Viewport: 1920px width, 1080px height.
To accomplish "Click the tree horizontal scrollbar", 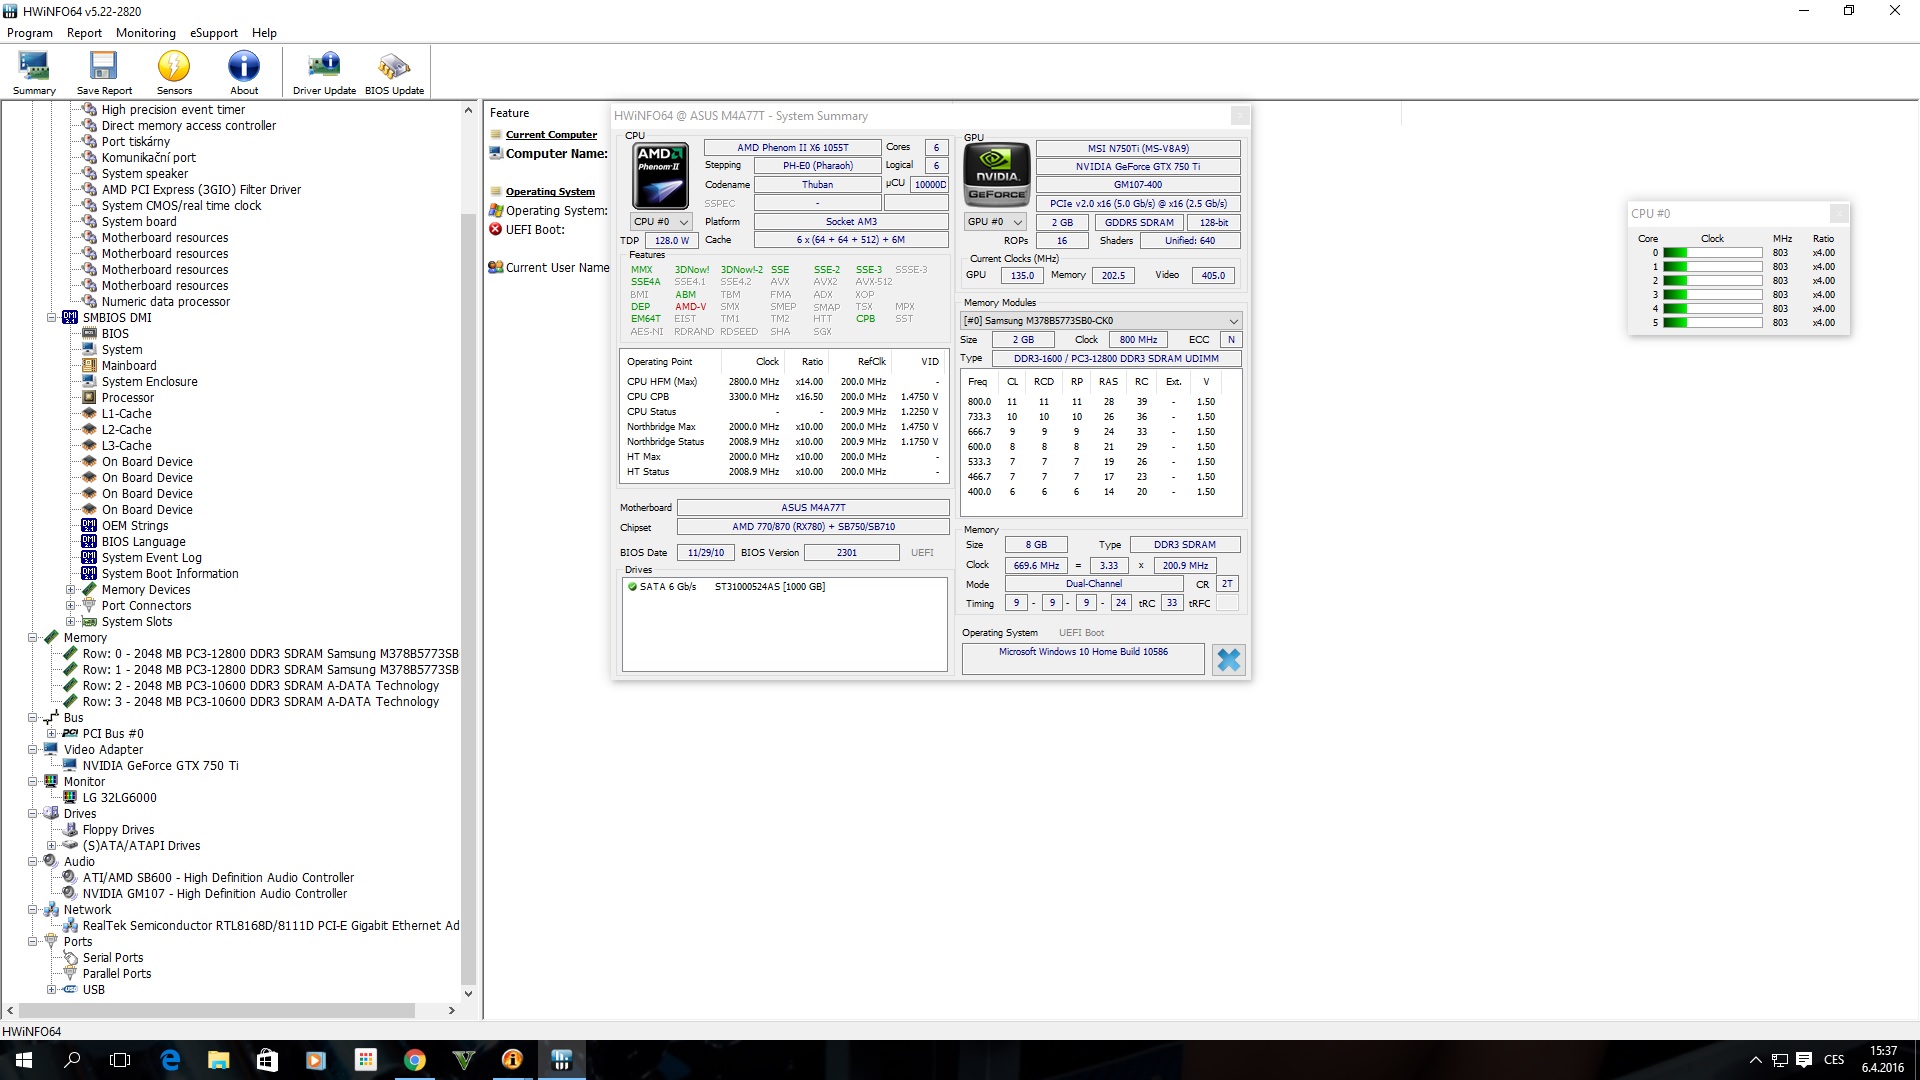I will pyautogui.click(x=217, y=1011).
